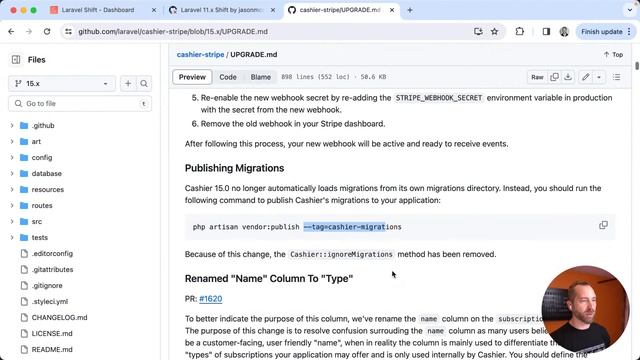Copy the artisan vendor:publish command
The height and width of the screenshot is (360, 640).
click(x=603, y=225)
